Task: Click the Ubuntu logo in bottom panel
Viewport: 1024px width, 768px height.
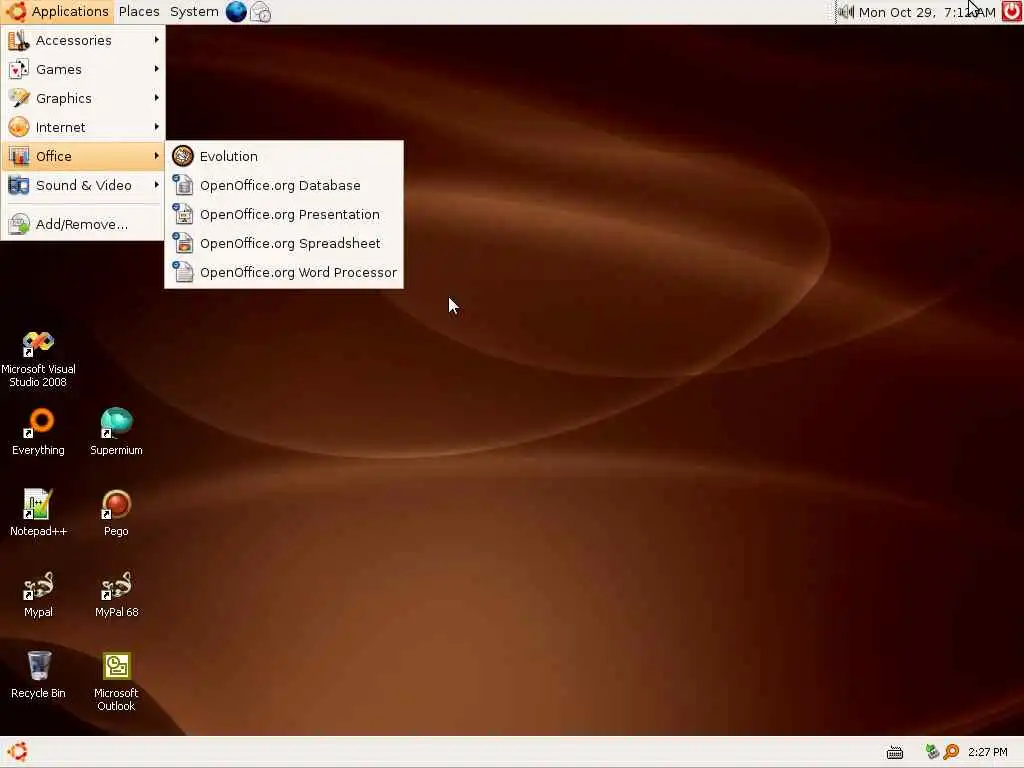Action: pyautogui.click(x=18, y=752)
